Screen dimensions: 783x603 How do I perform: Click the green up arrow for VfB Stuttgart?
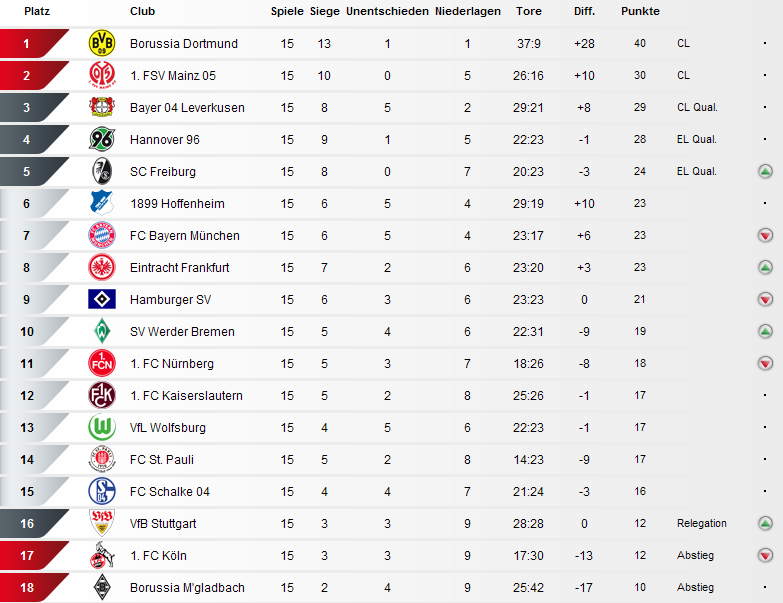(x=765, y=523)
